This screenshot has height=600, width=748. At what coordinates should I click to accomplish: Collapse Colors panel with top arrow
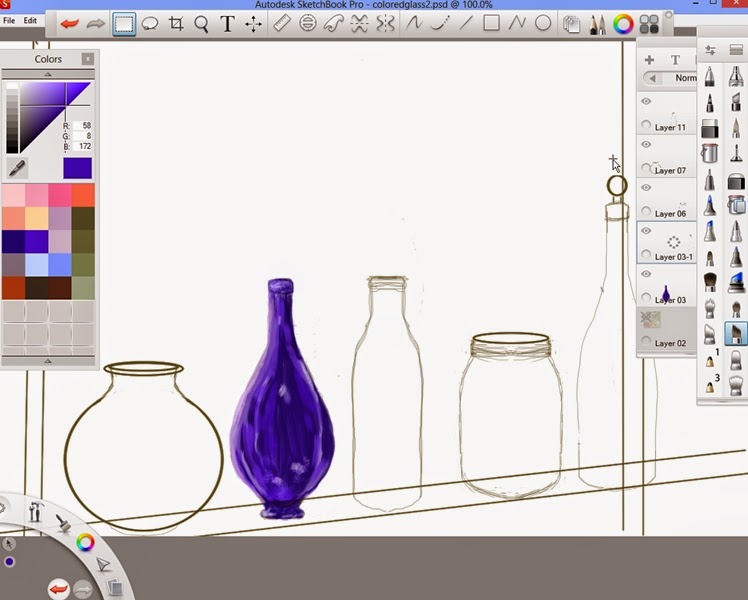click(48, 74)
